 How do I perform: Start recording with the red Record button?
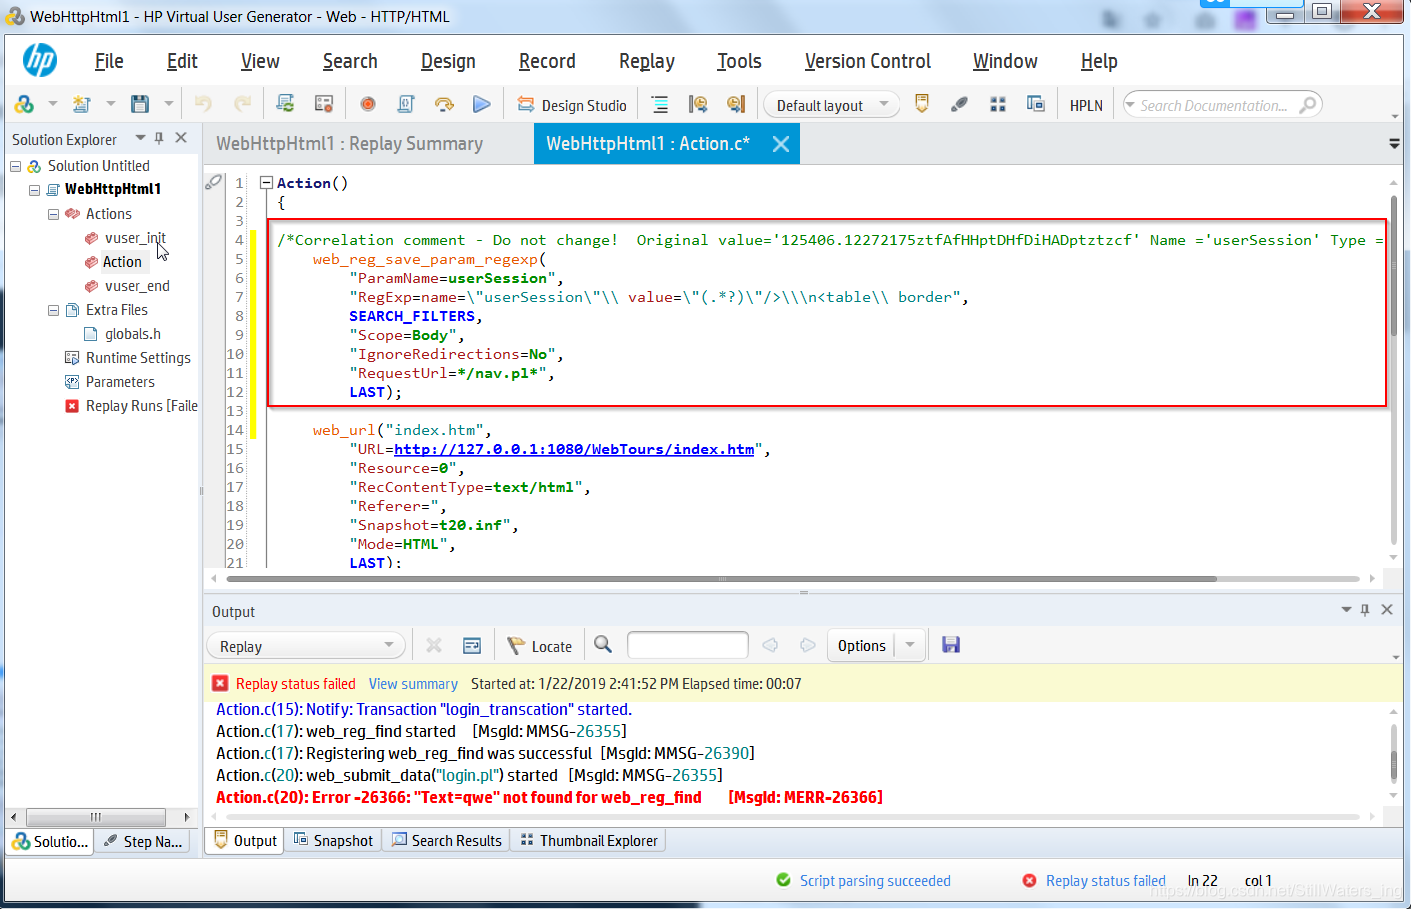(368, 104)
